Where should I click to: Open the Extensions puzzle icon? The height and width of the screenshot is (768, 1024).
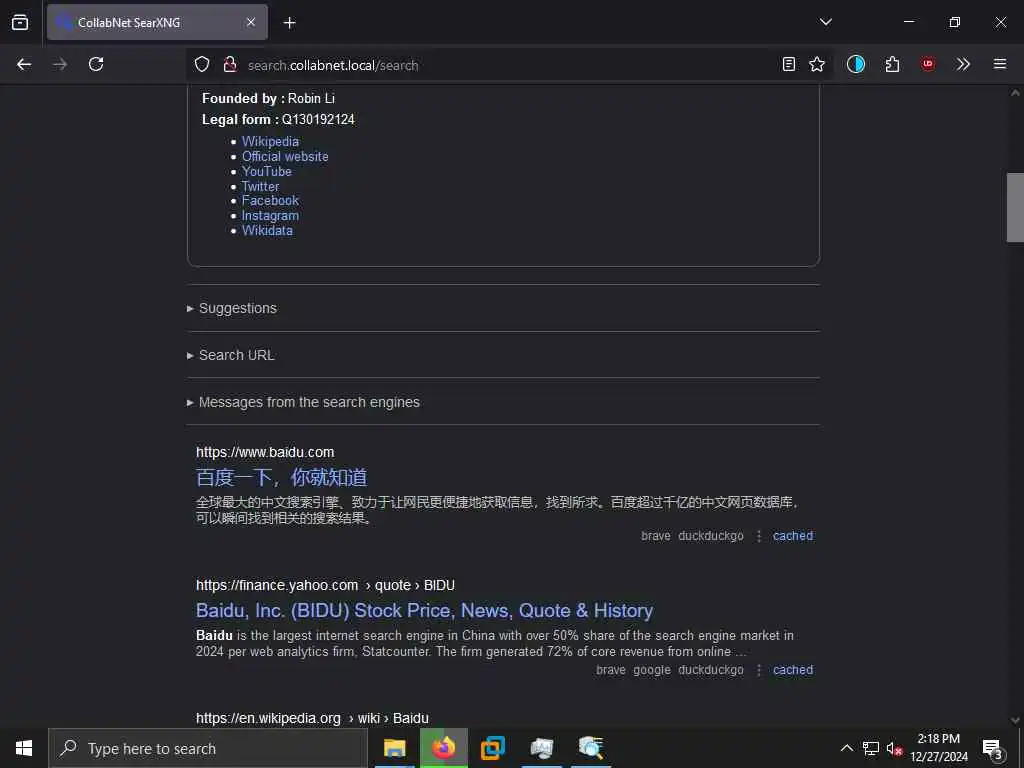(x=892, y=64)
